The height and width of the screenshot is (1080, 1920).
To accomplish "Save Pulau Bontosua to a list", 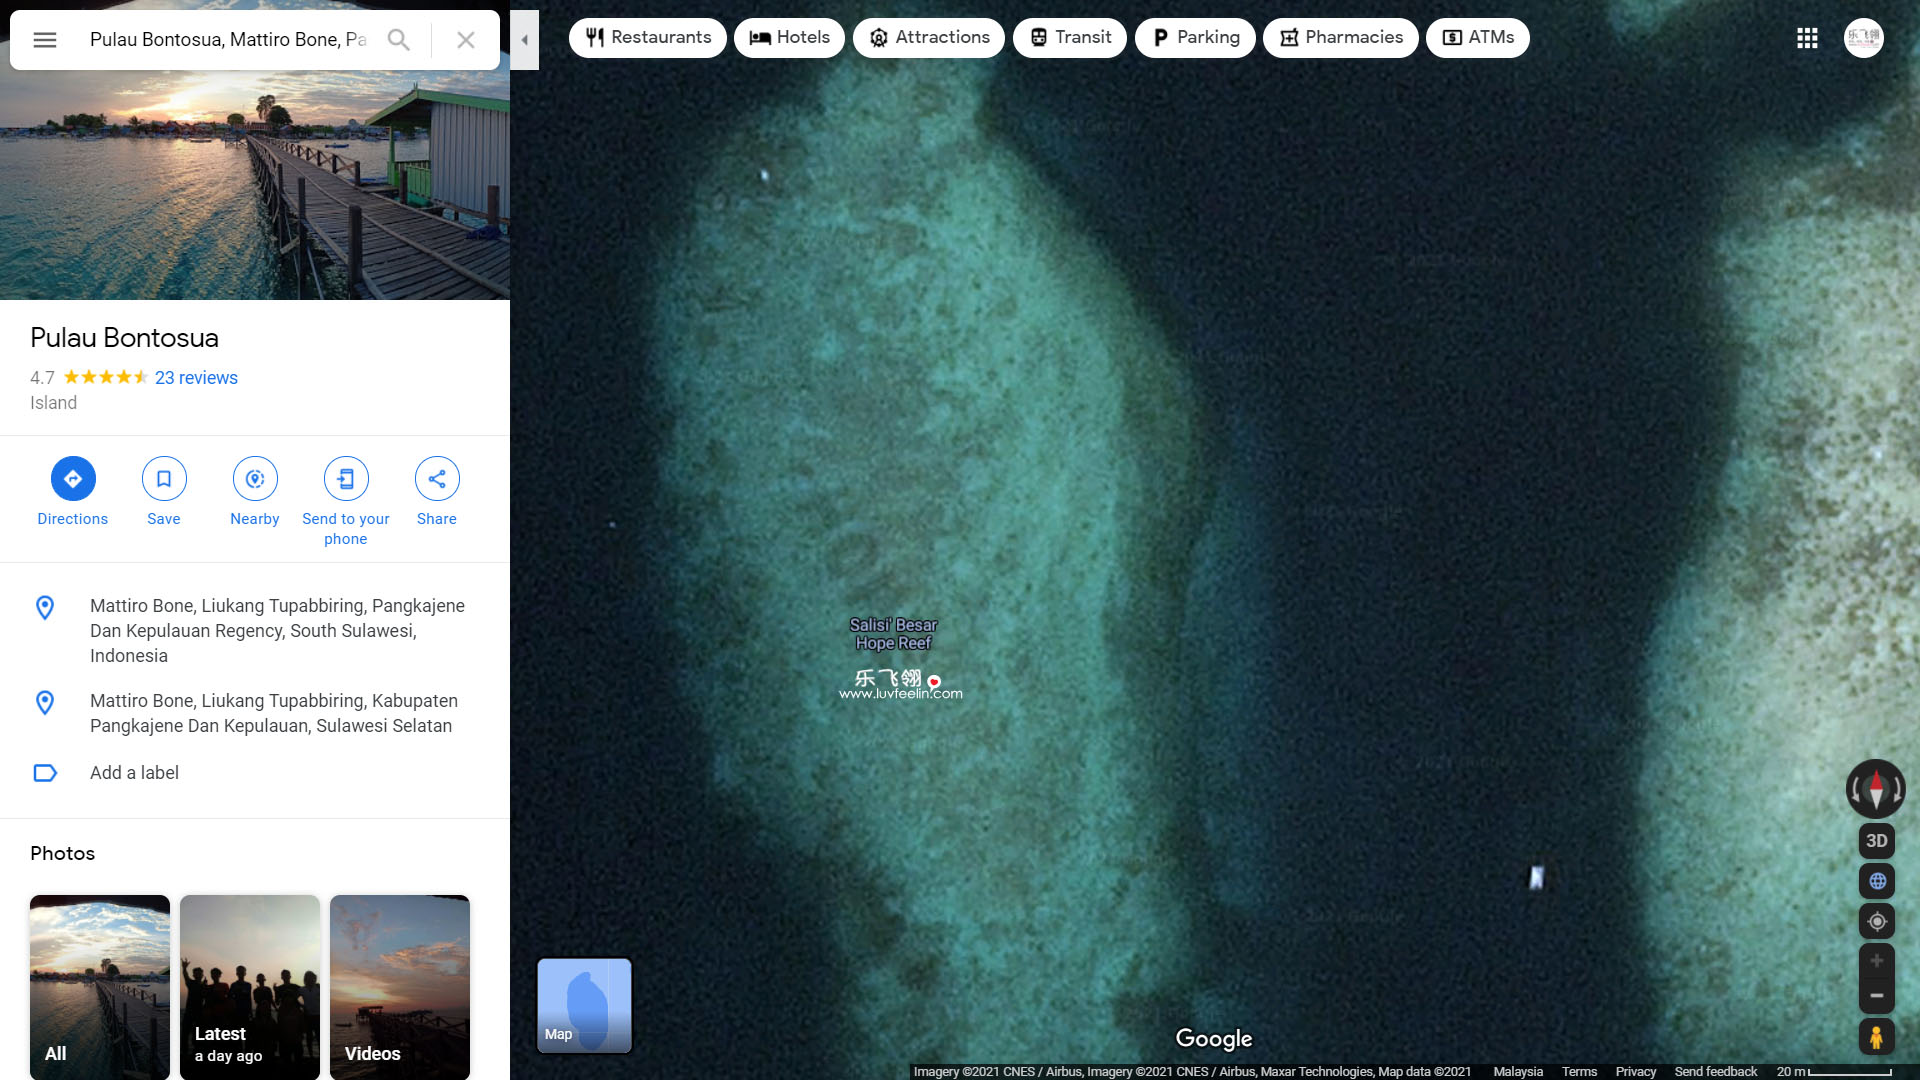I will (x=164, y=479).
